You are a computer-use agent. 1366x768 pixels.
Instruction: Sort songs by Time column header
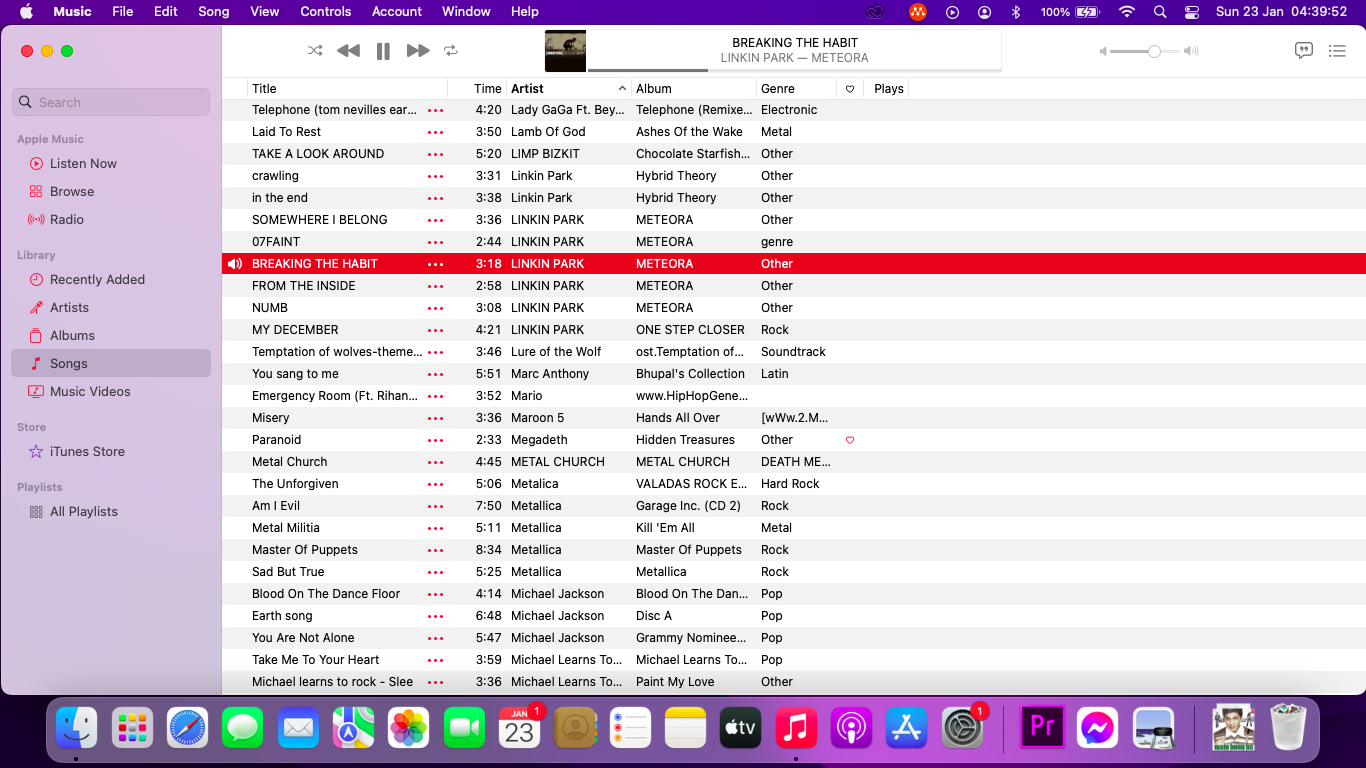(478, 88)
